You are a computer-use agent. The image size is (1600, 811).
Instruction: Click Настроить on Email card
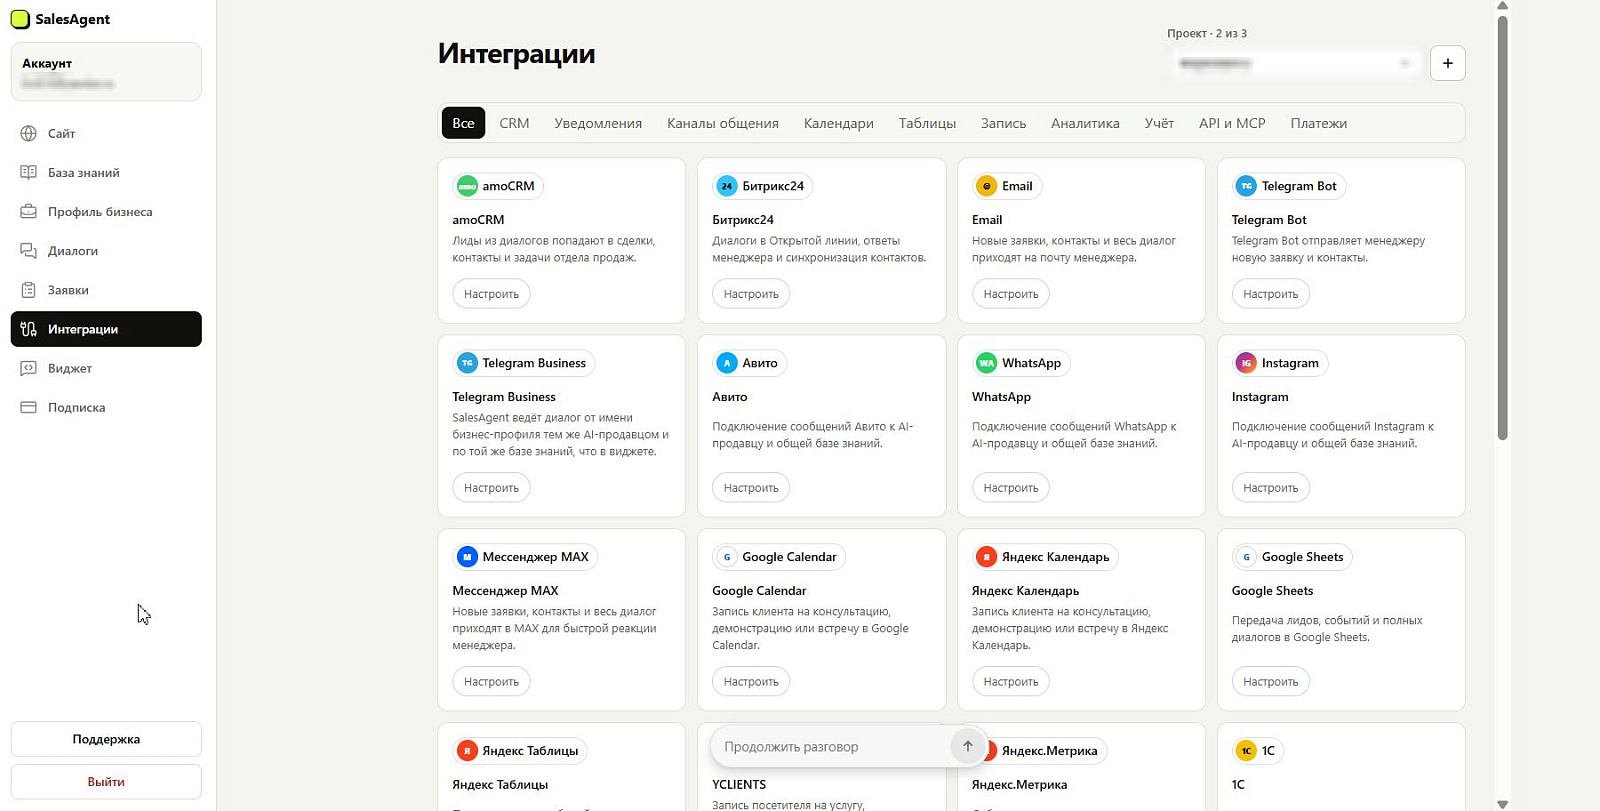click(x=1011, y=294)
